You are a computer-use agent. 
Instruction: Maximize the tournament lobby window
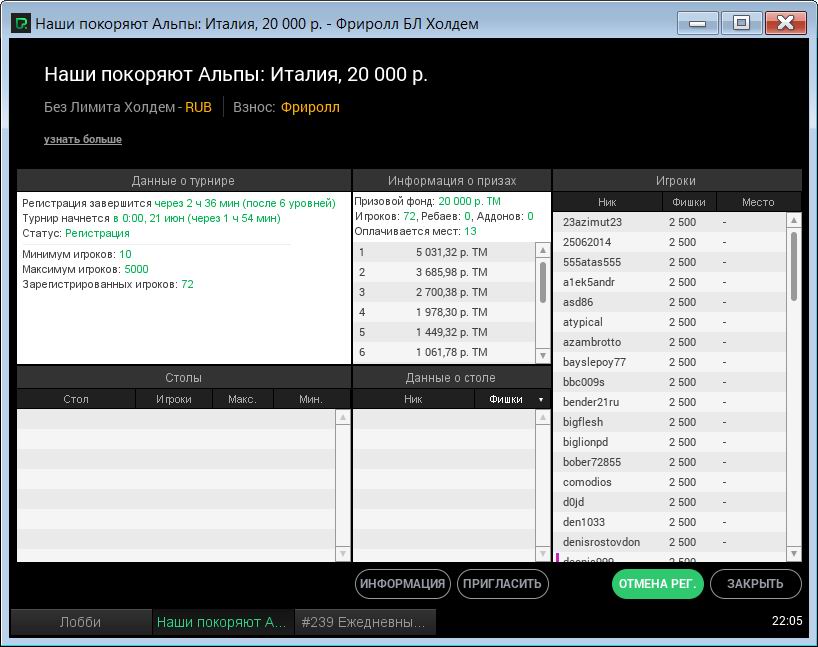click(x=741, y=23)
